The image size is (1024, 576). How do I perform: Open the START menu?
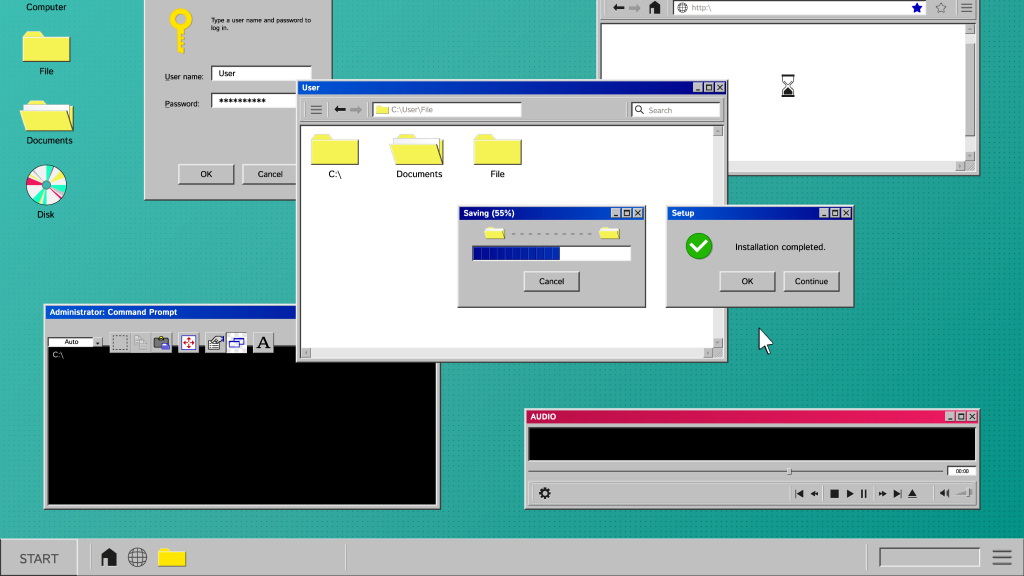click(x=39, y=558)
